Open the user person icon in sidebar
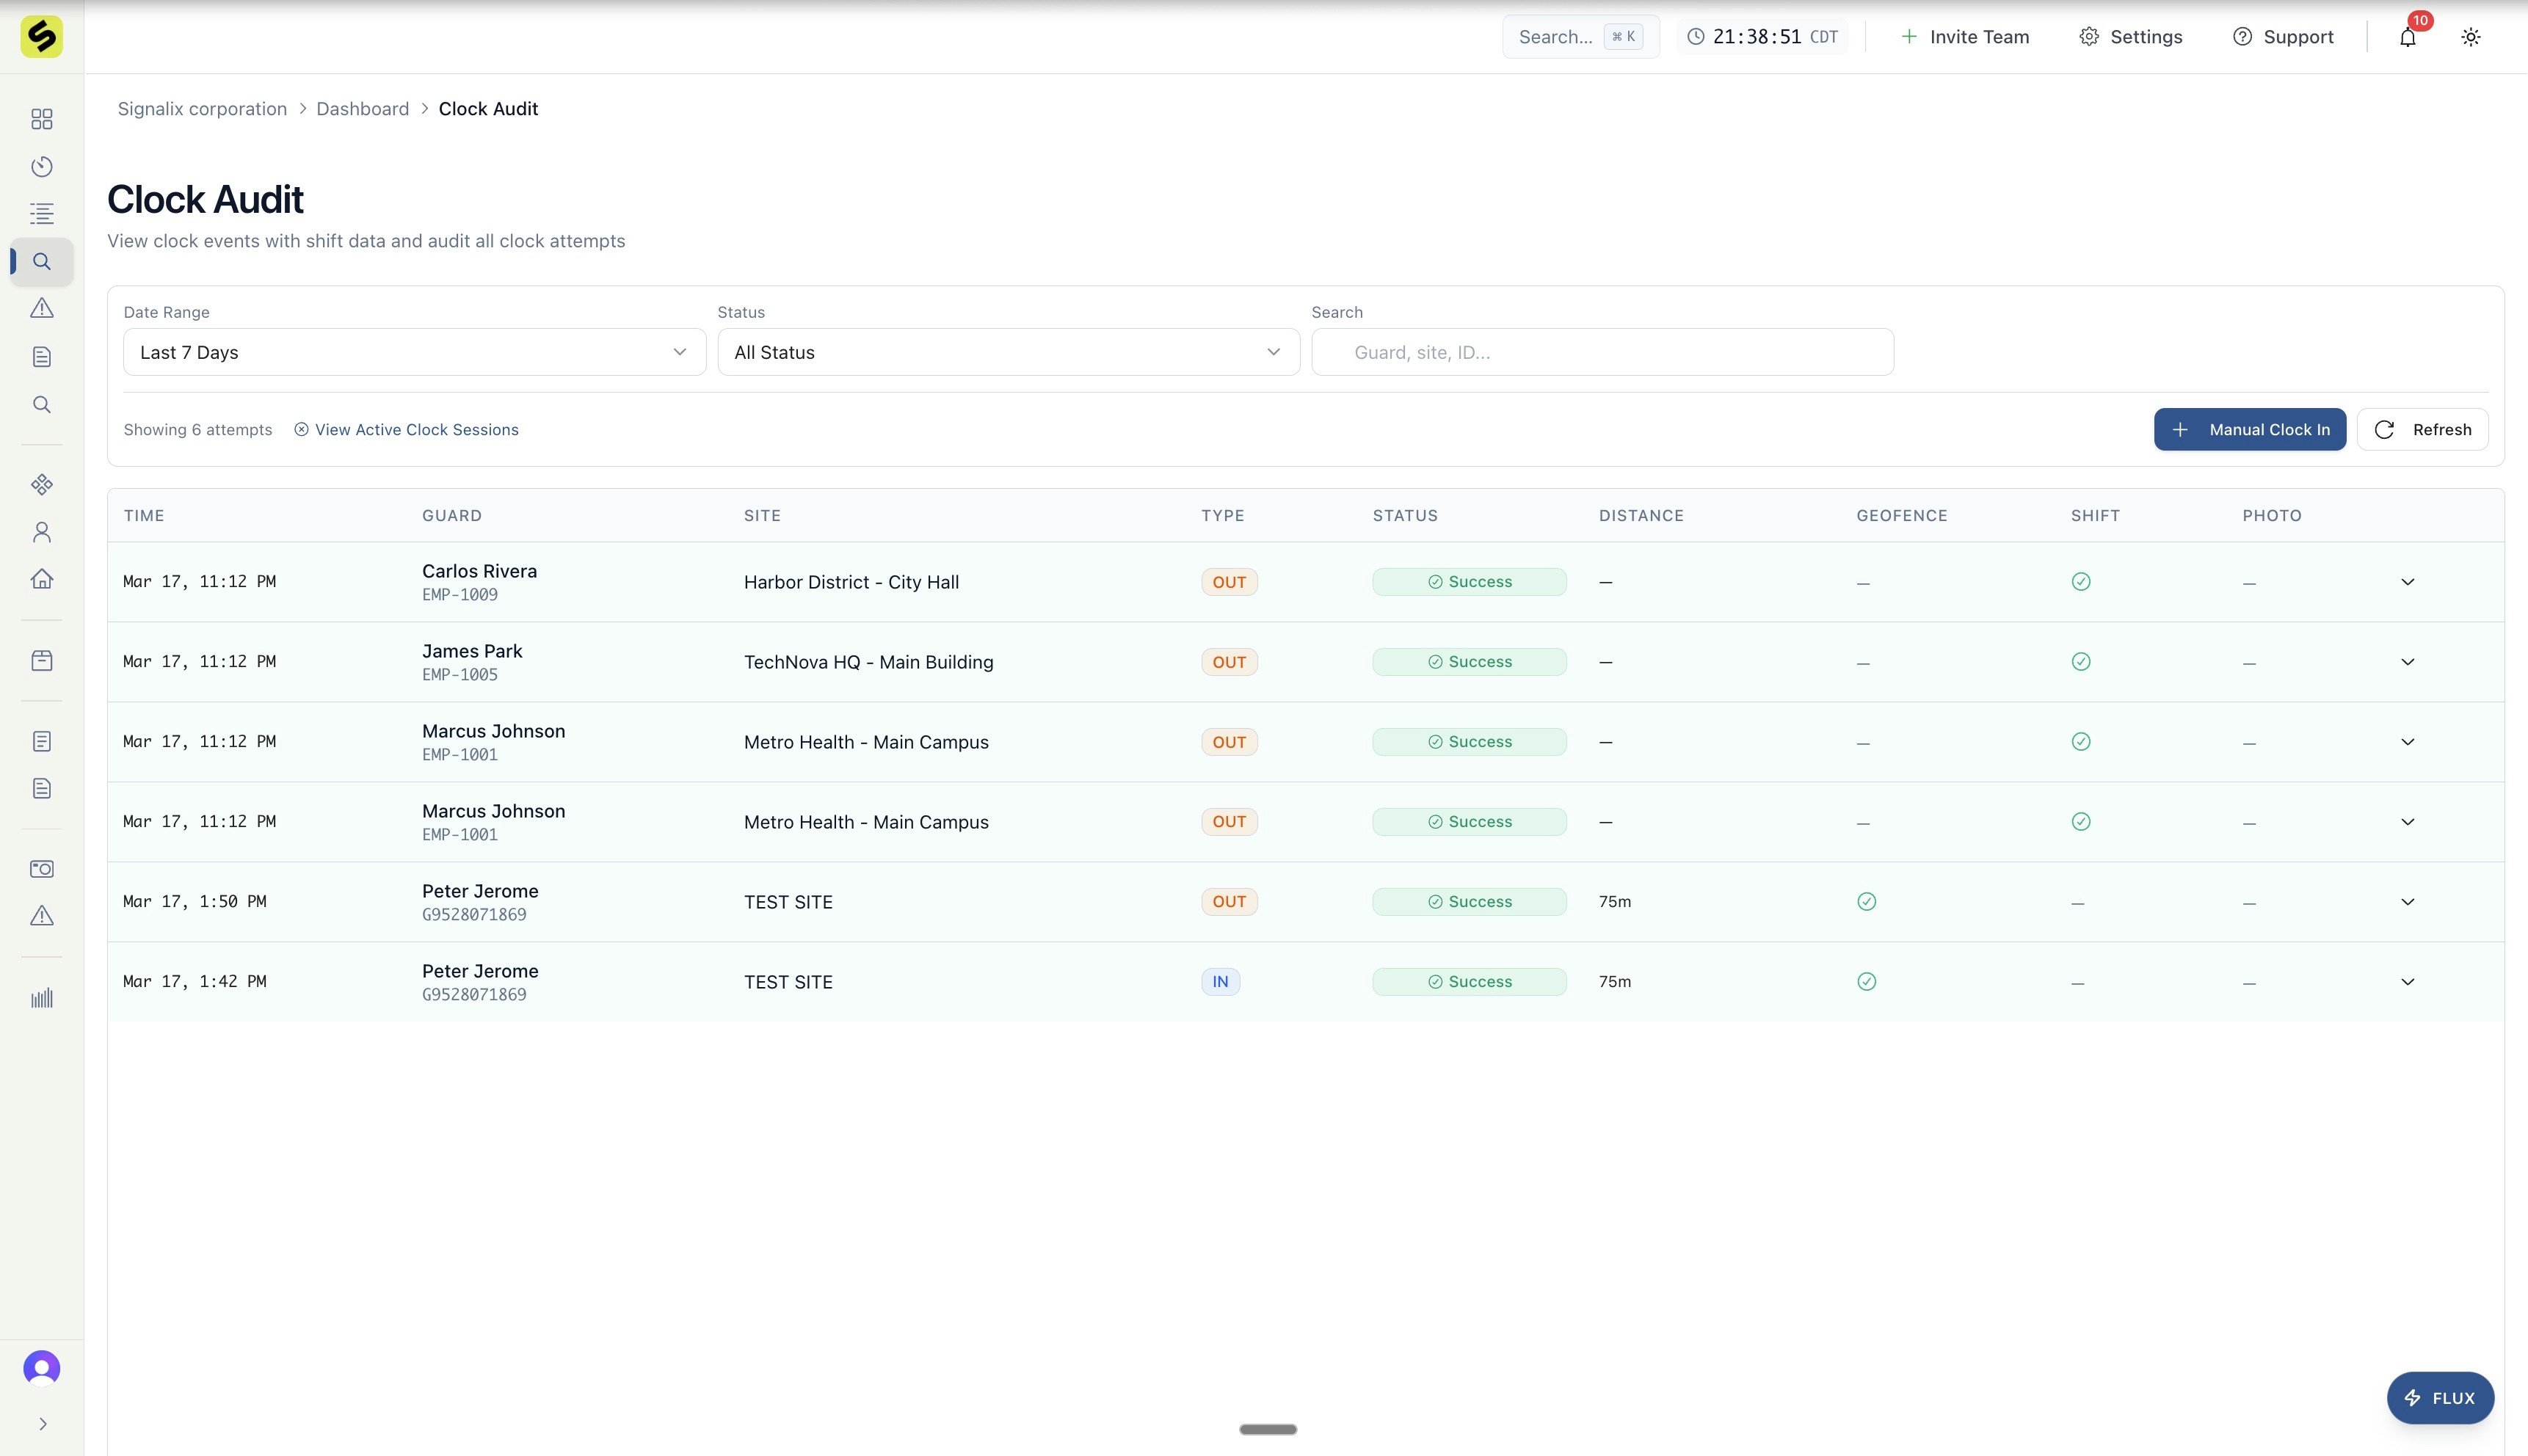 click(42, 532)
